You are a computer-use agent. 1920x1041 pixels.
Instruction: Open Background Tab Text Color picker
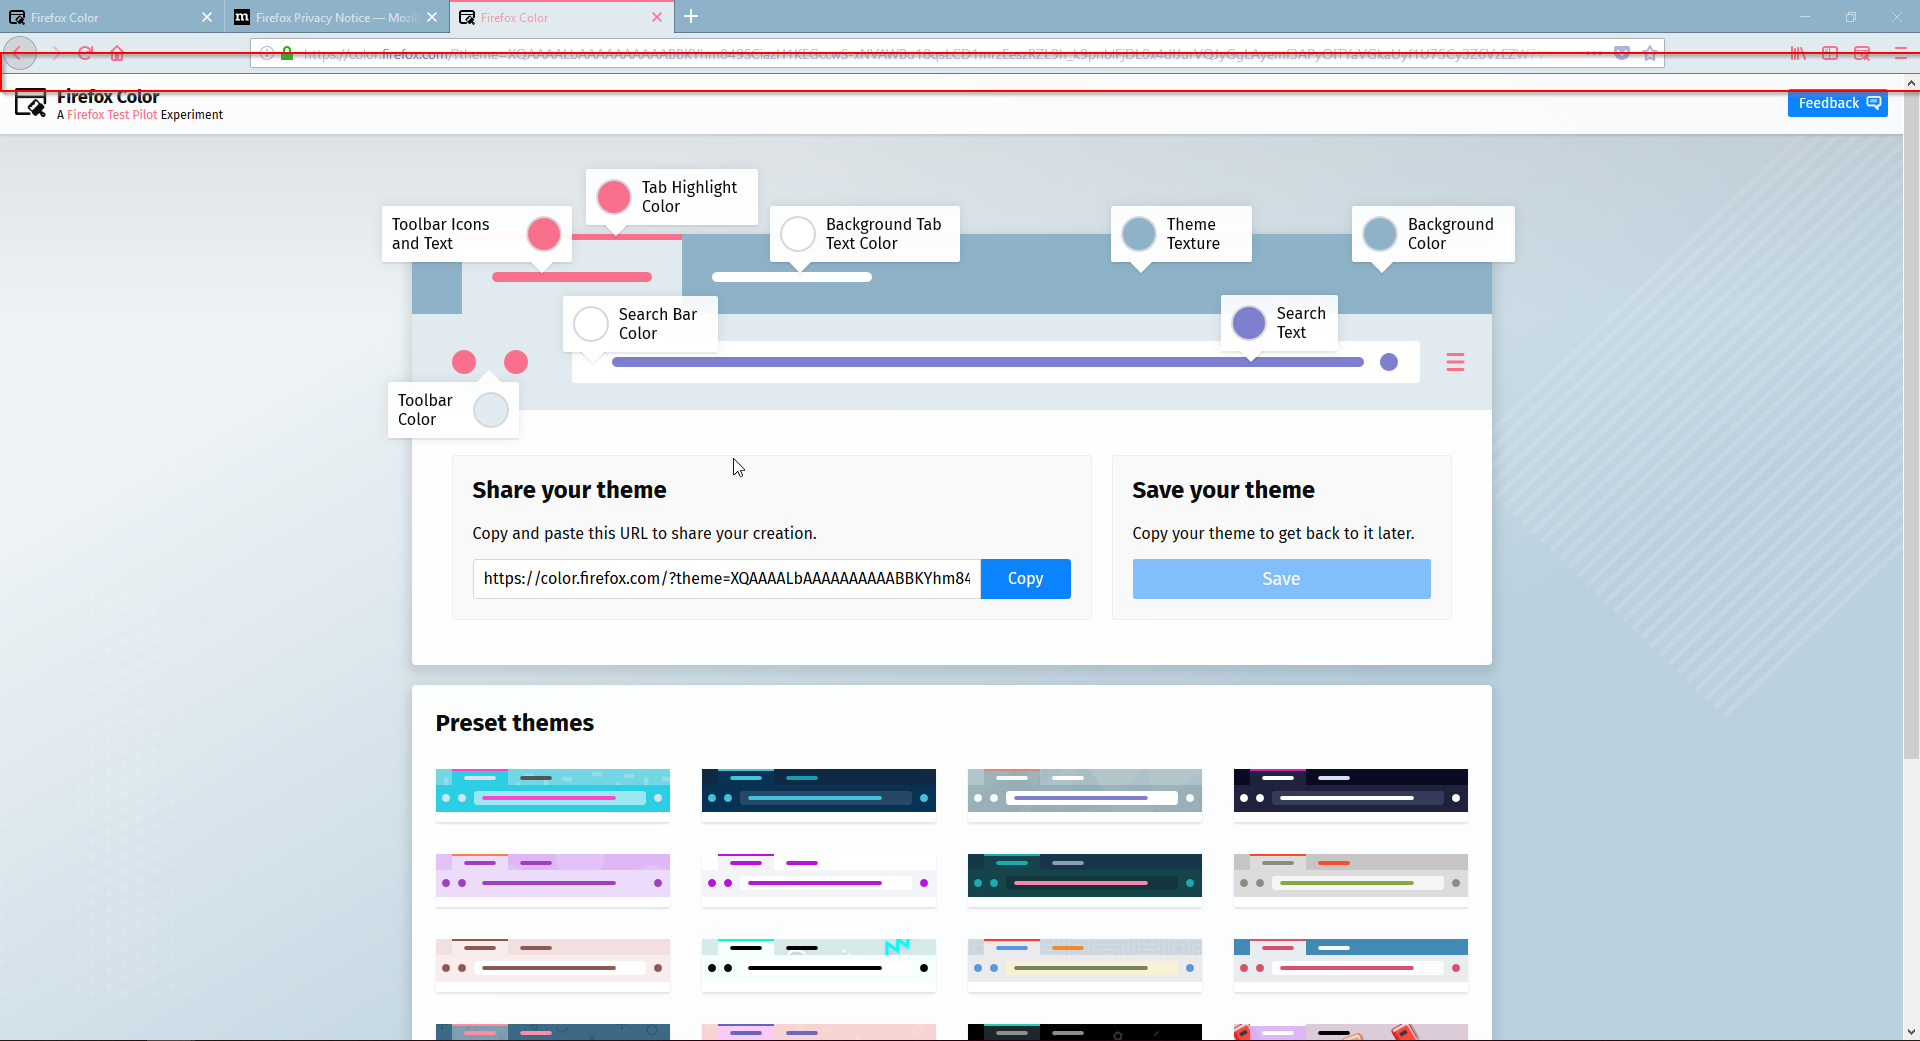[x=798, y=234]
